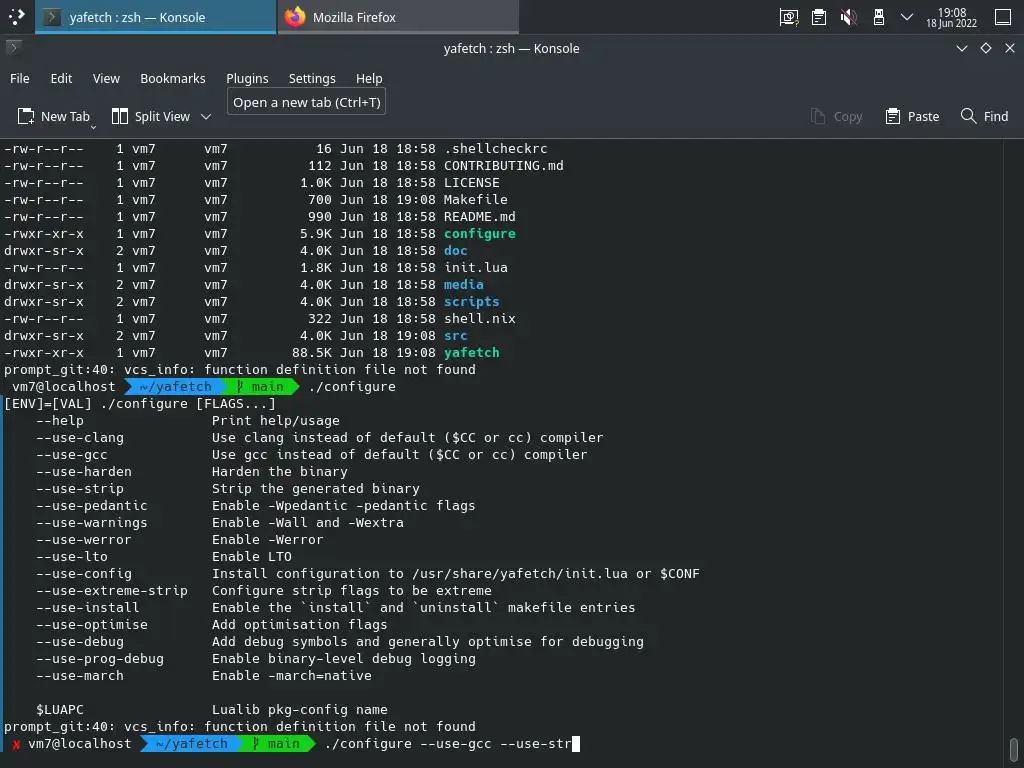This screenshot has height=768, width=1024.
Task: Click the Split View toolbar button
Action: click(151, 116)
